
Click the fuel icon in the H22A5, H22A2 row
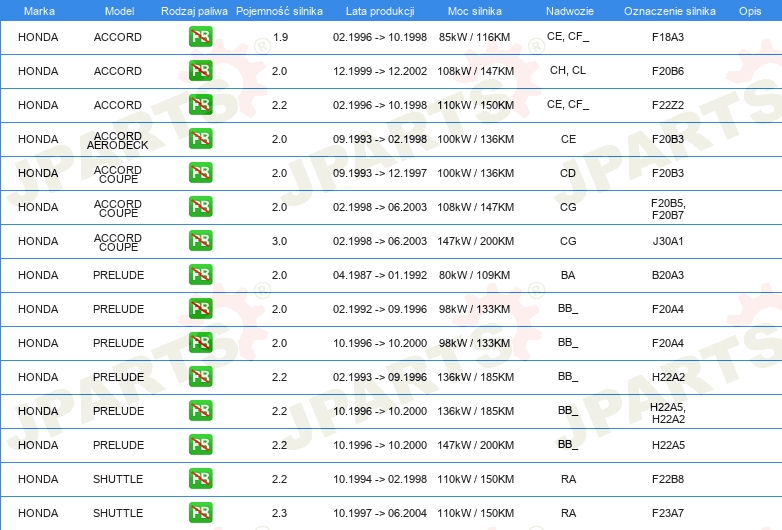[200, 410]
